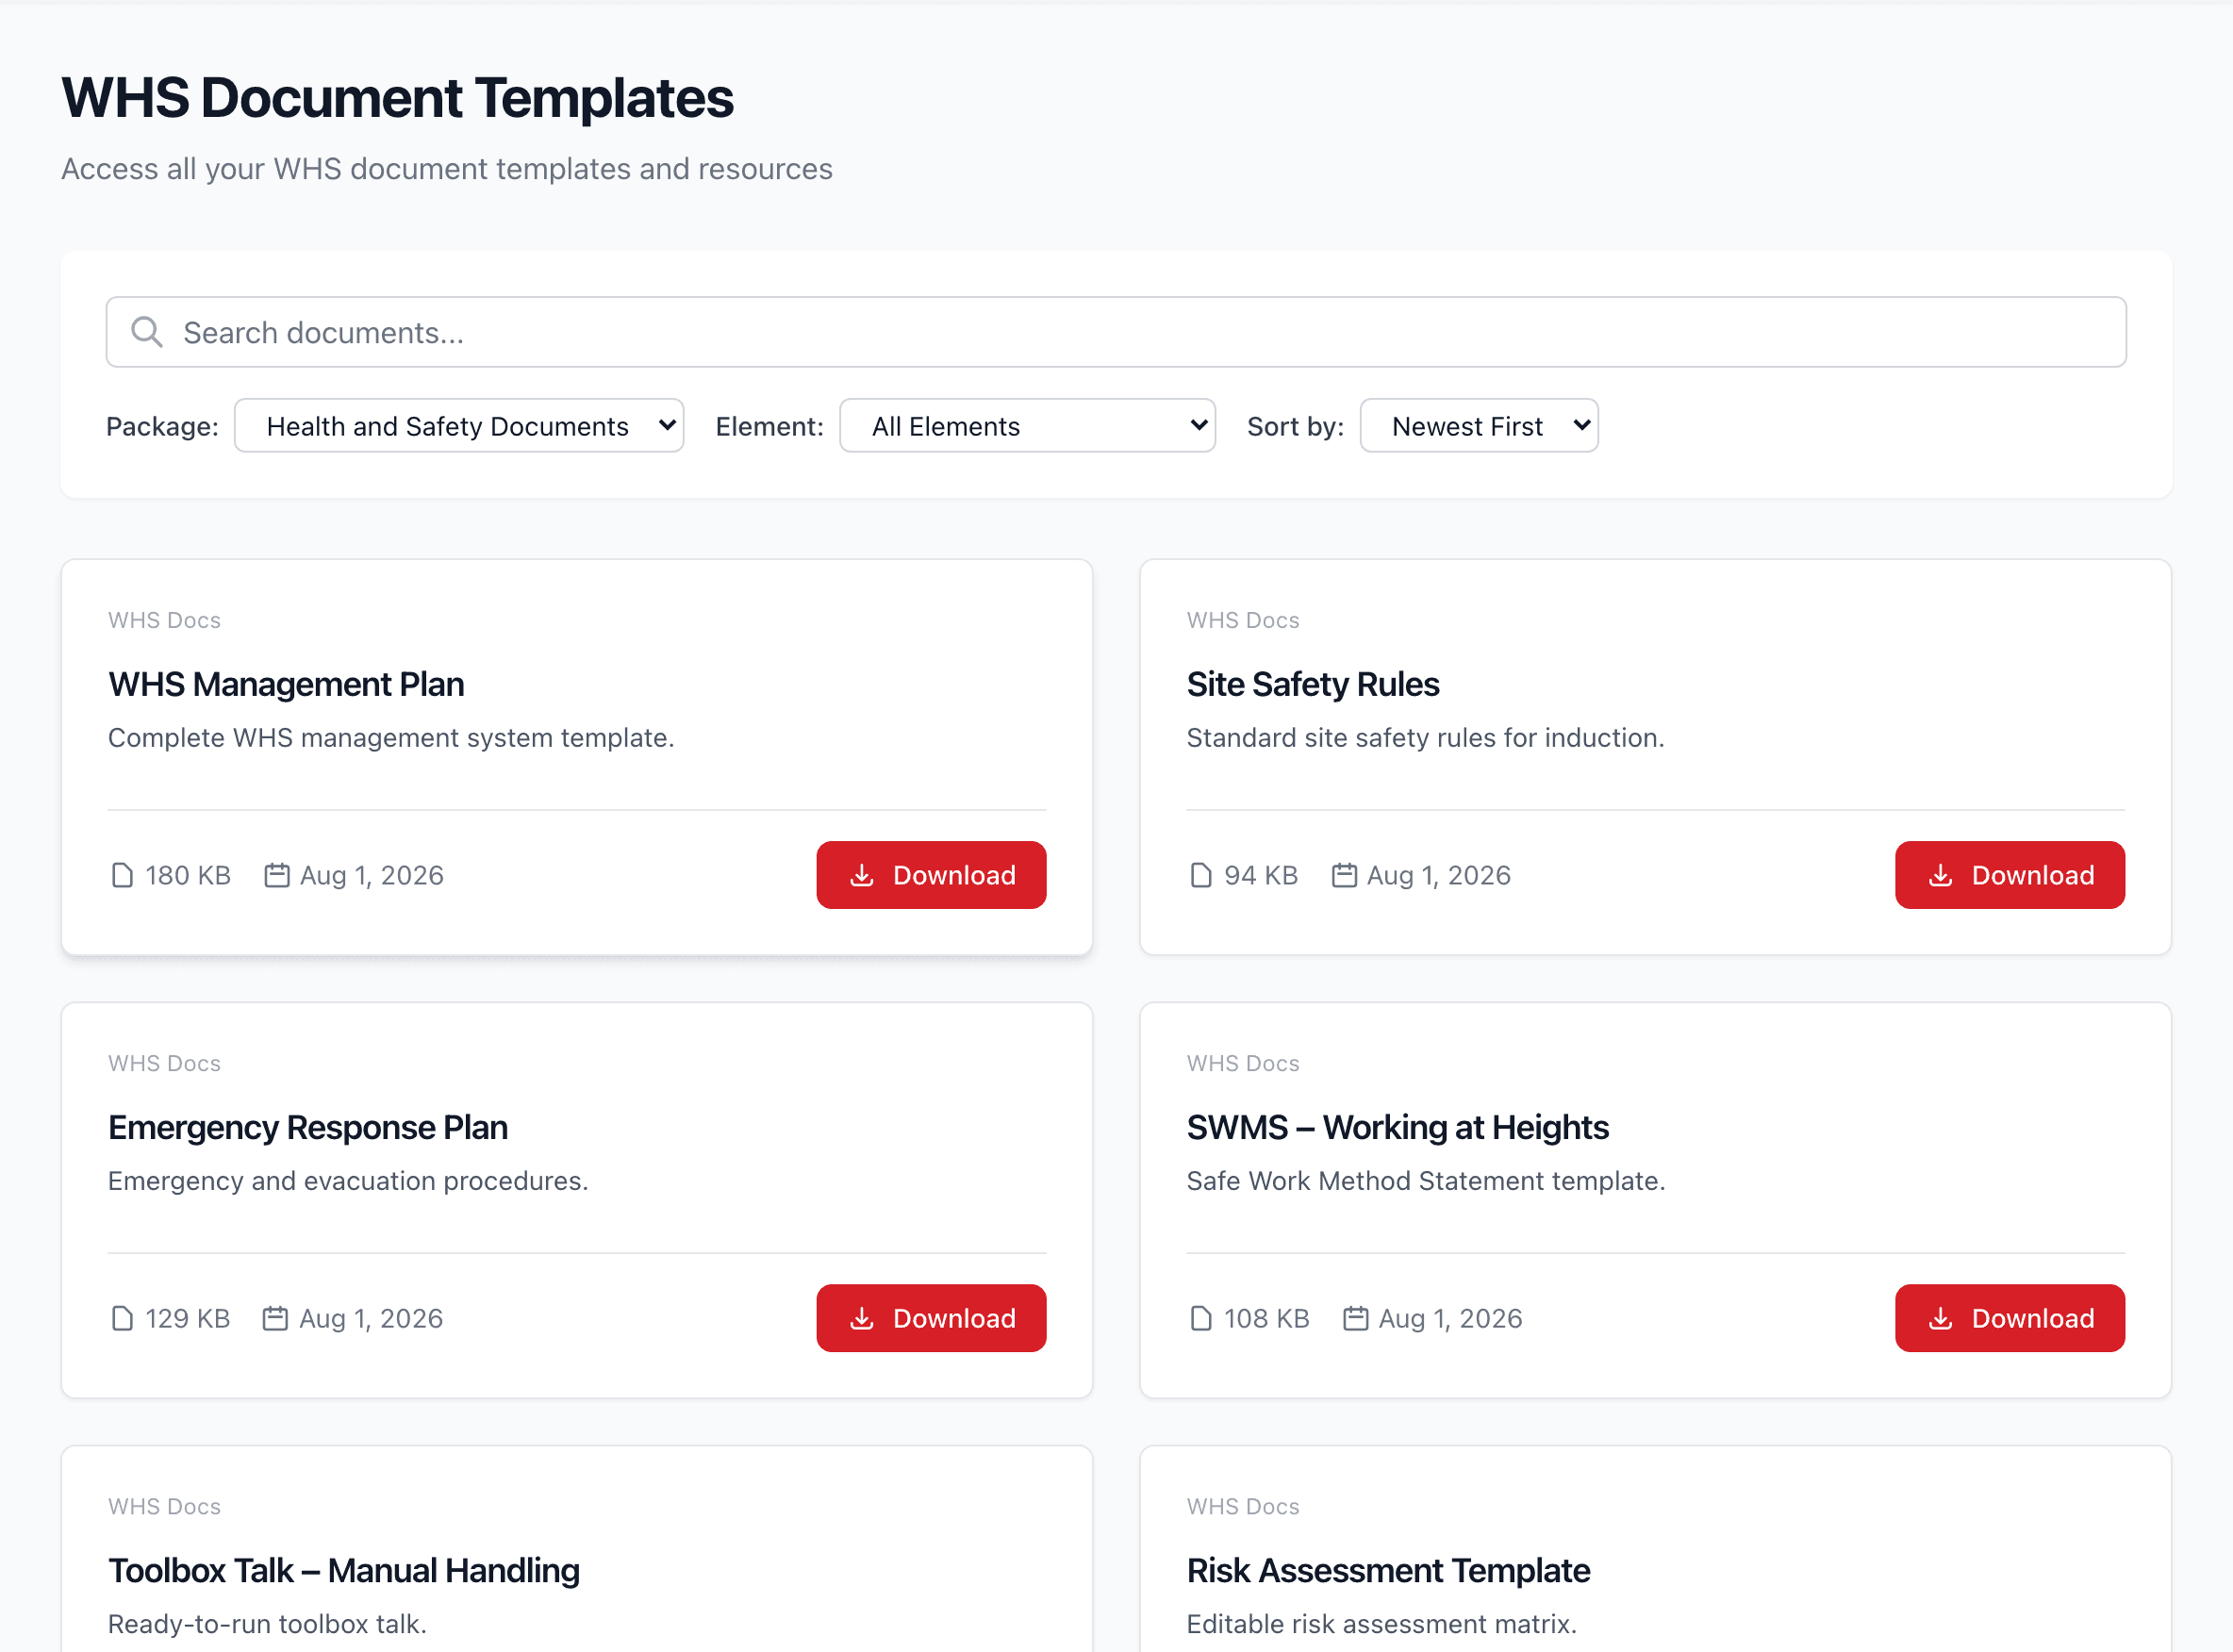Click 'Complete WHS management system template.' description
The image size is (2233, 1652).
click(391, 738)
